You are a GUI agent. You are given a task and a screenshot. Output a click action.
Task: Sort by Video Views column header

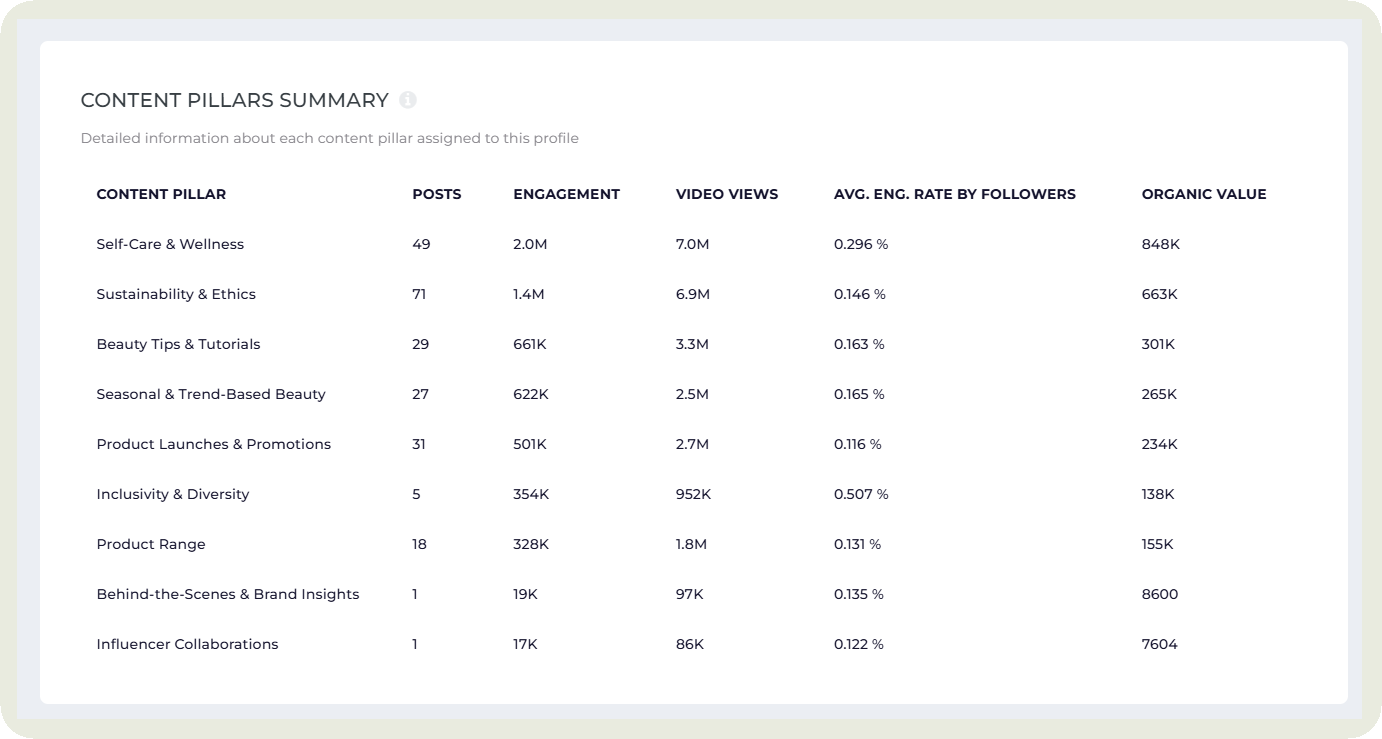(727, 194)
